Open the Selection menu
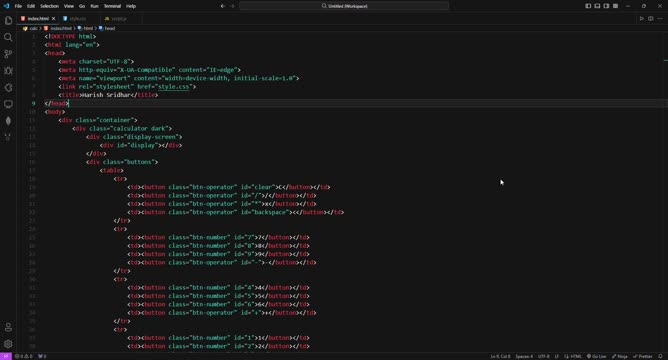The height and width of the screenshot is (360, 668). click(x=49, y=6)
